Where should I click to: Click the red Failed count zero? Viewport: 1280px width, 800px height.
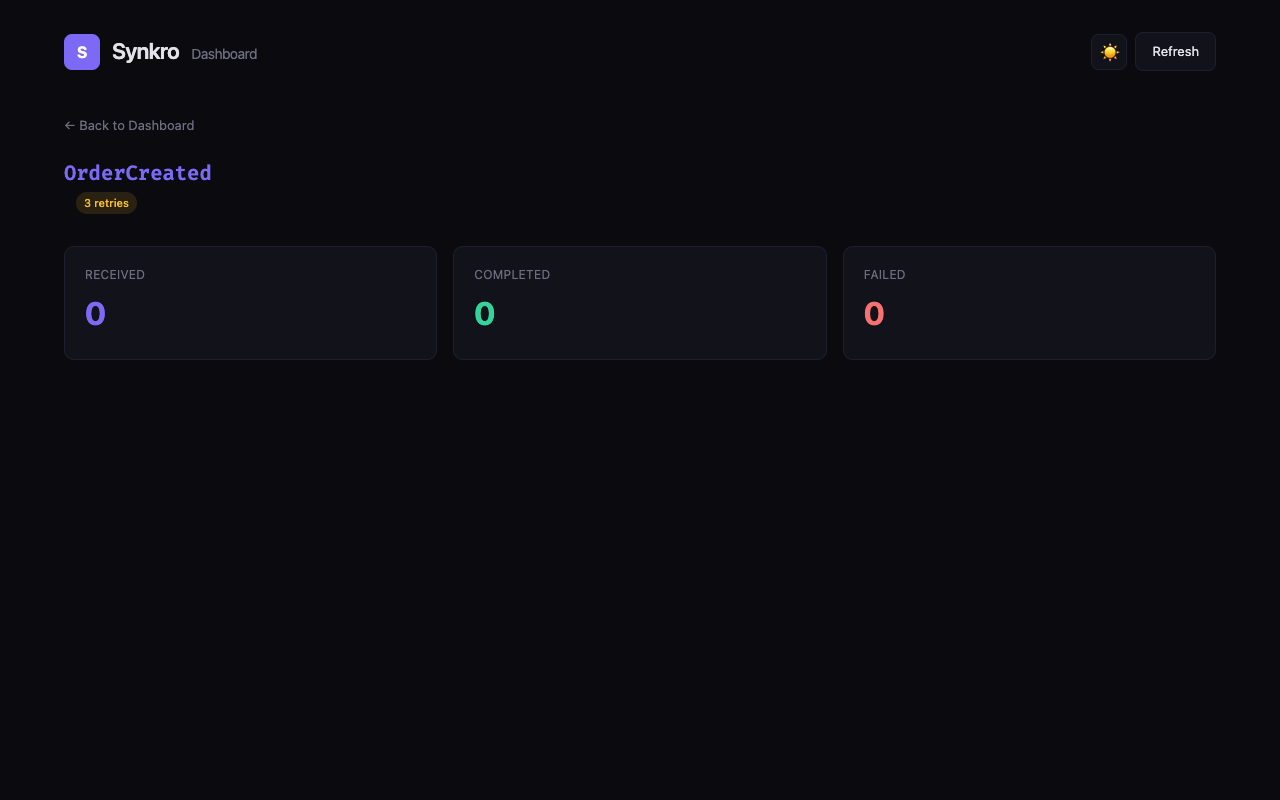tap(874, 314)
